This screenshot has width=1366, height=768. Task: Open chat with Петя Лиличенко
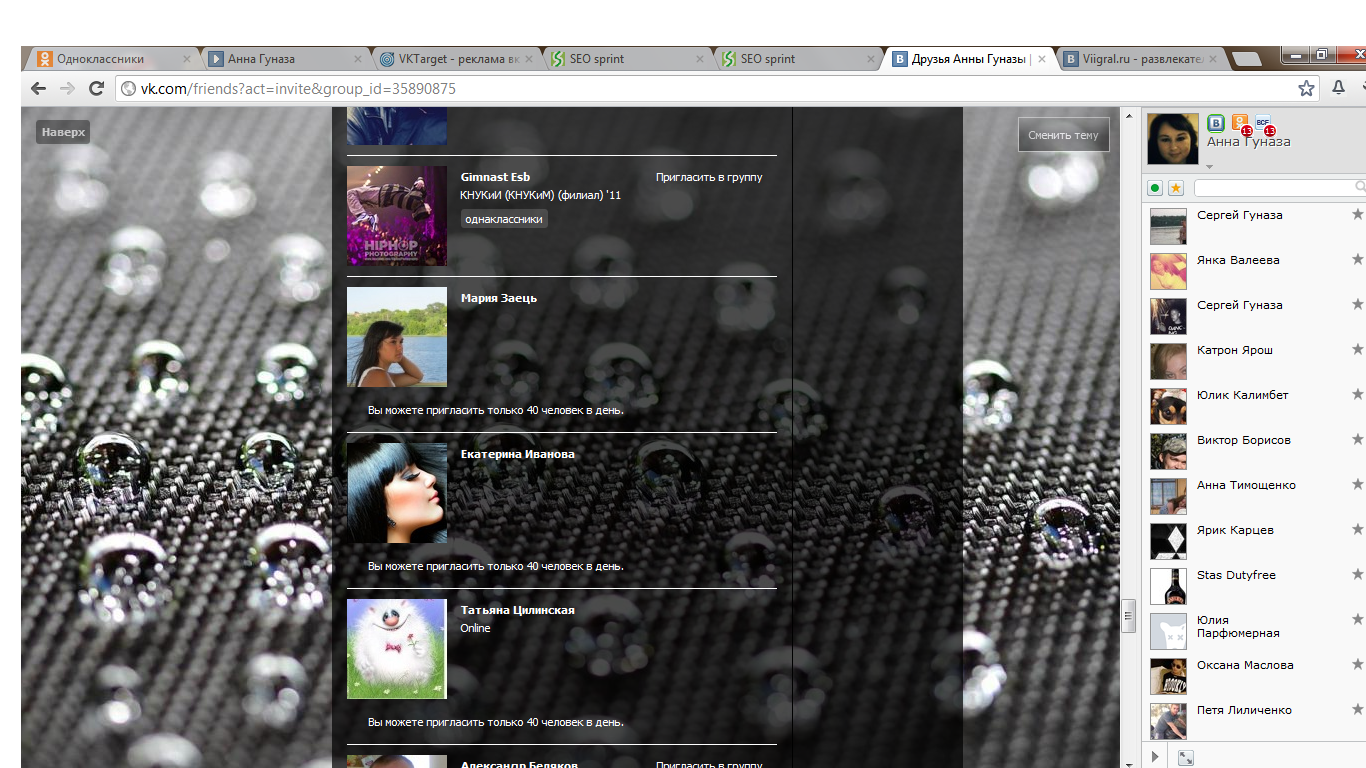click(1244, 710)
